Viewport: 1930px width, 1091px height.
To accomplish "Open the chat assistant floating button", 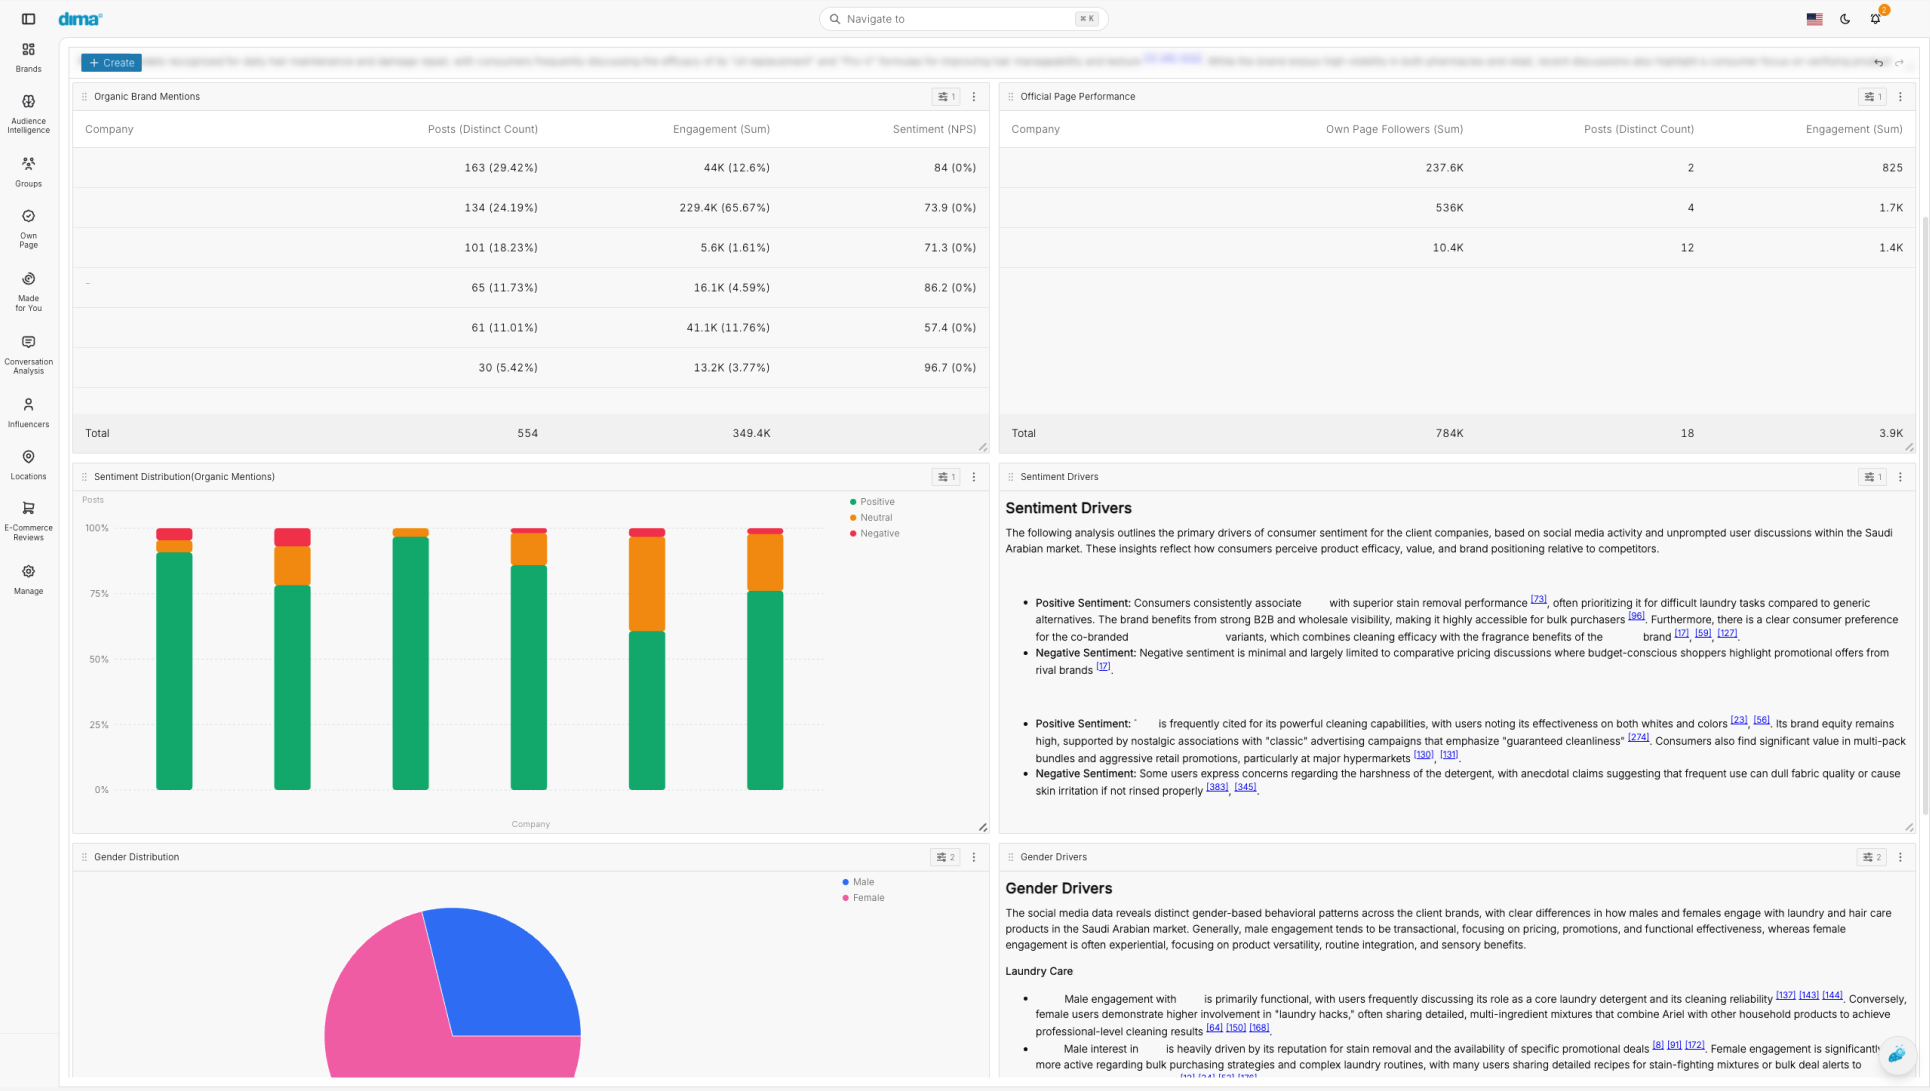I will 1897,1054.
